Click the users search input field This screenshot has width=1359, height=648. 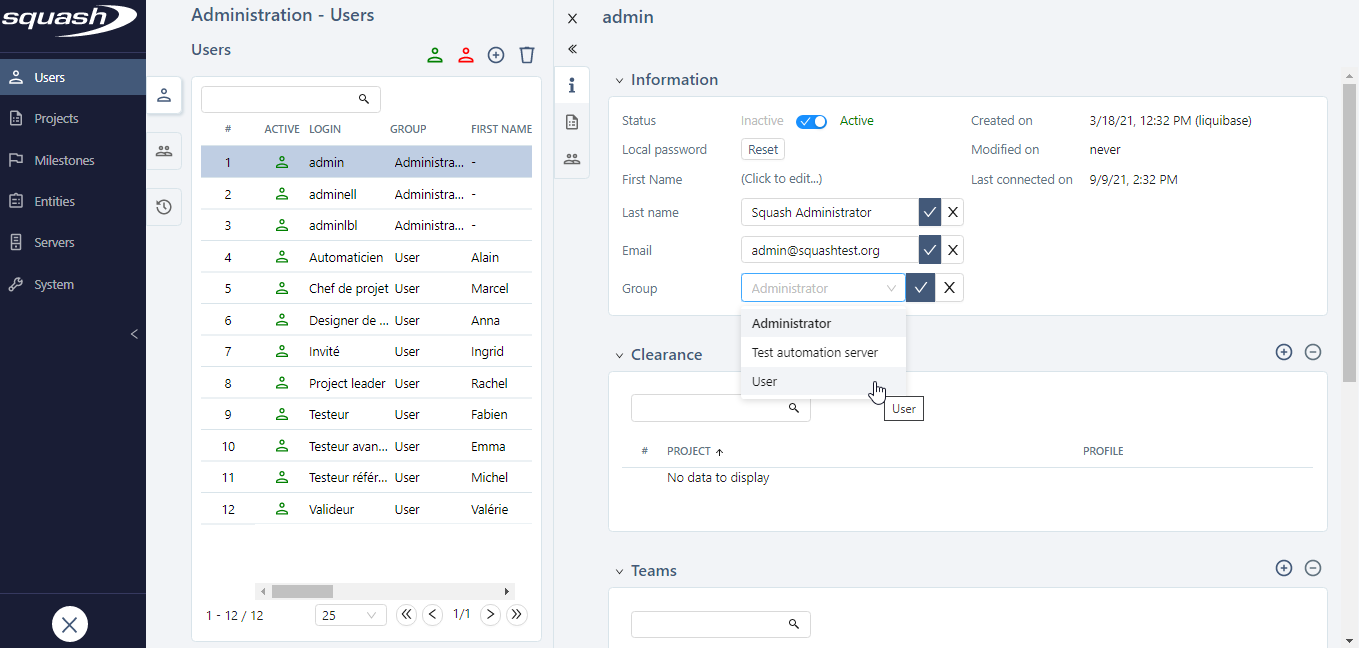click(x=280, y=99)
